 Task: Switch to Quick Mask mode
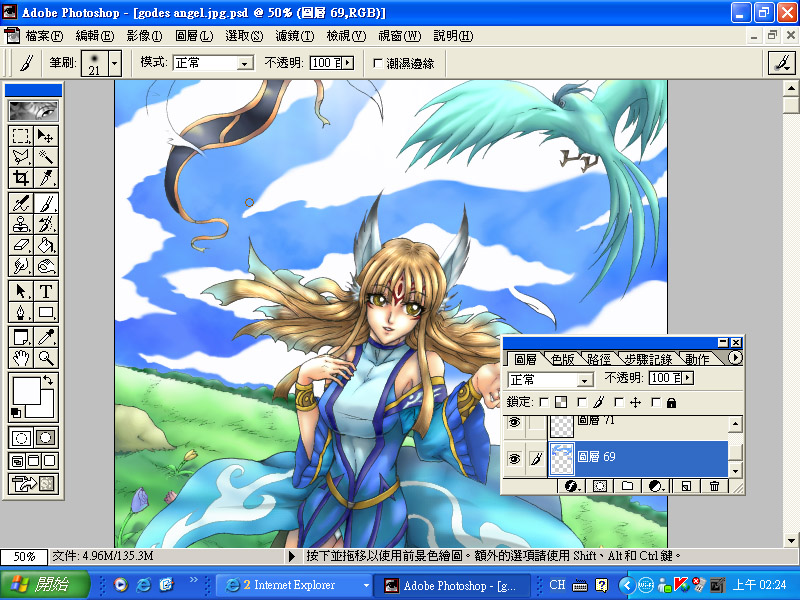(x=45, y=438)
